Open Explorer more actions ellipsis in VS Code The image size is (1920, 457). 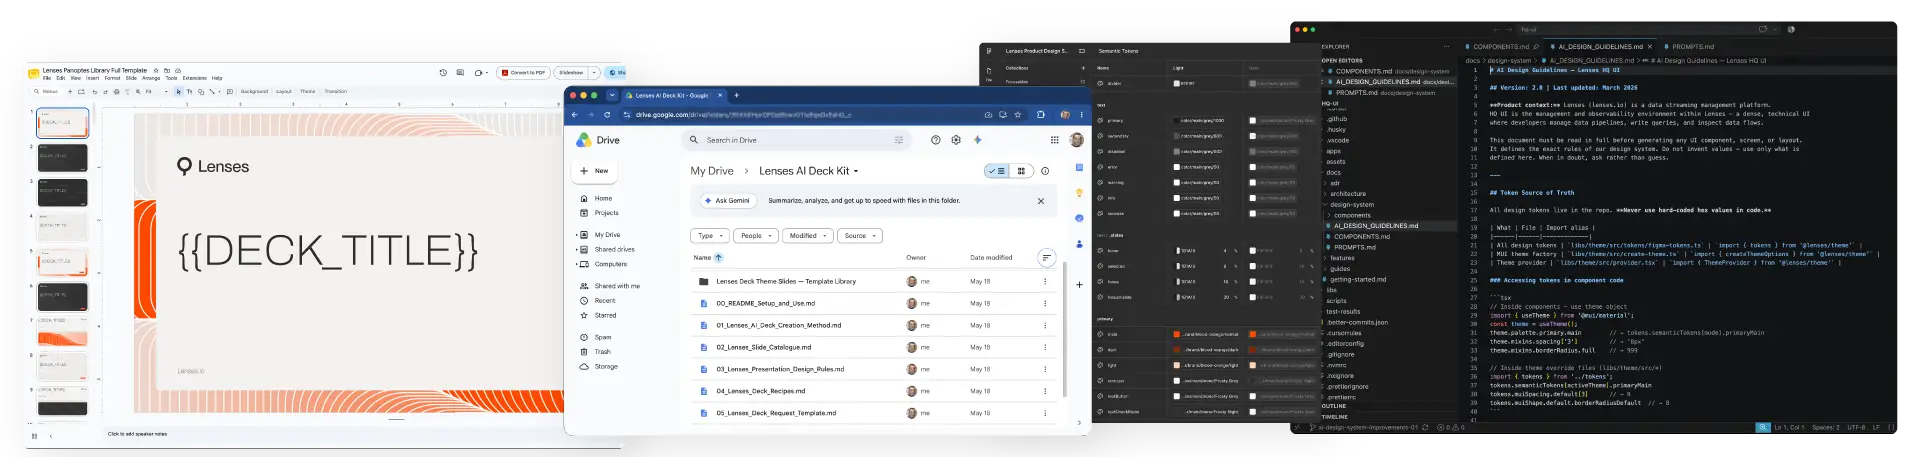[1445, 46]
